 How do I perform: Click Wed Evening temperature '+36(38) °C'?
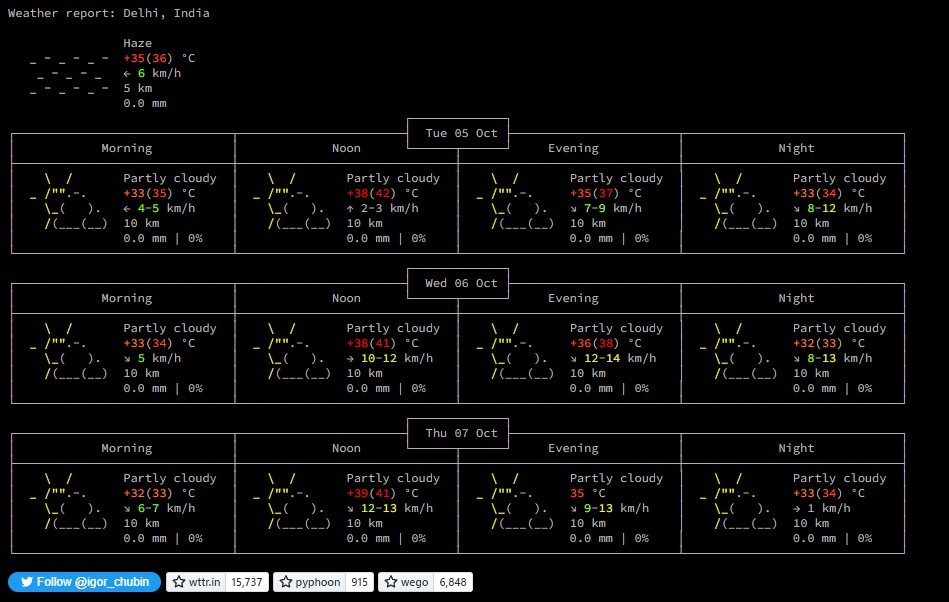coord(606,343)
